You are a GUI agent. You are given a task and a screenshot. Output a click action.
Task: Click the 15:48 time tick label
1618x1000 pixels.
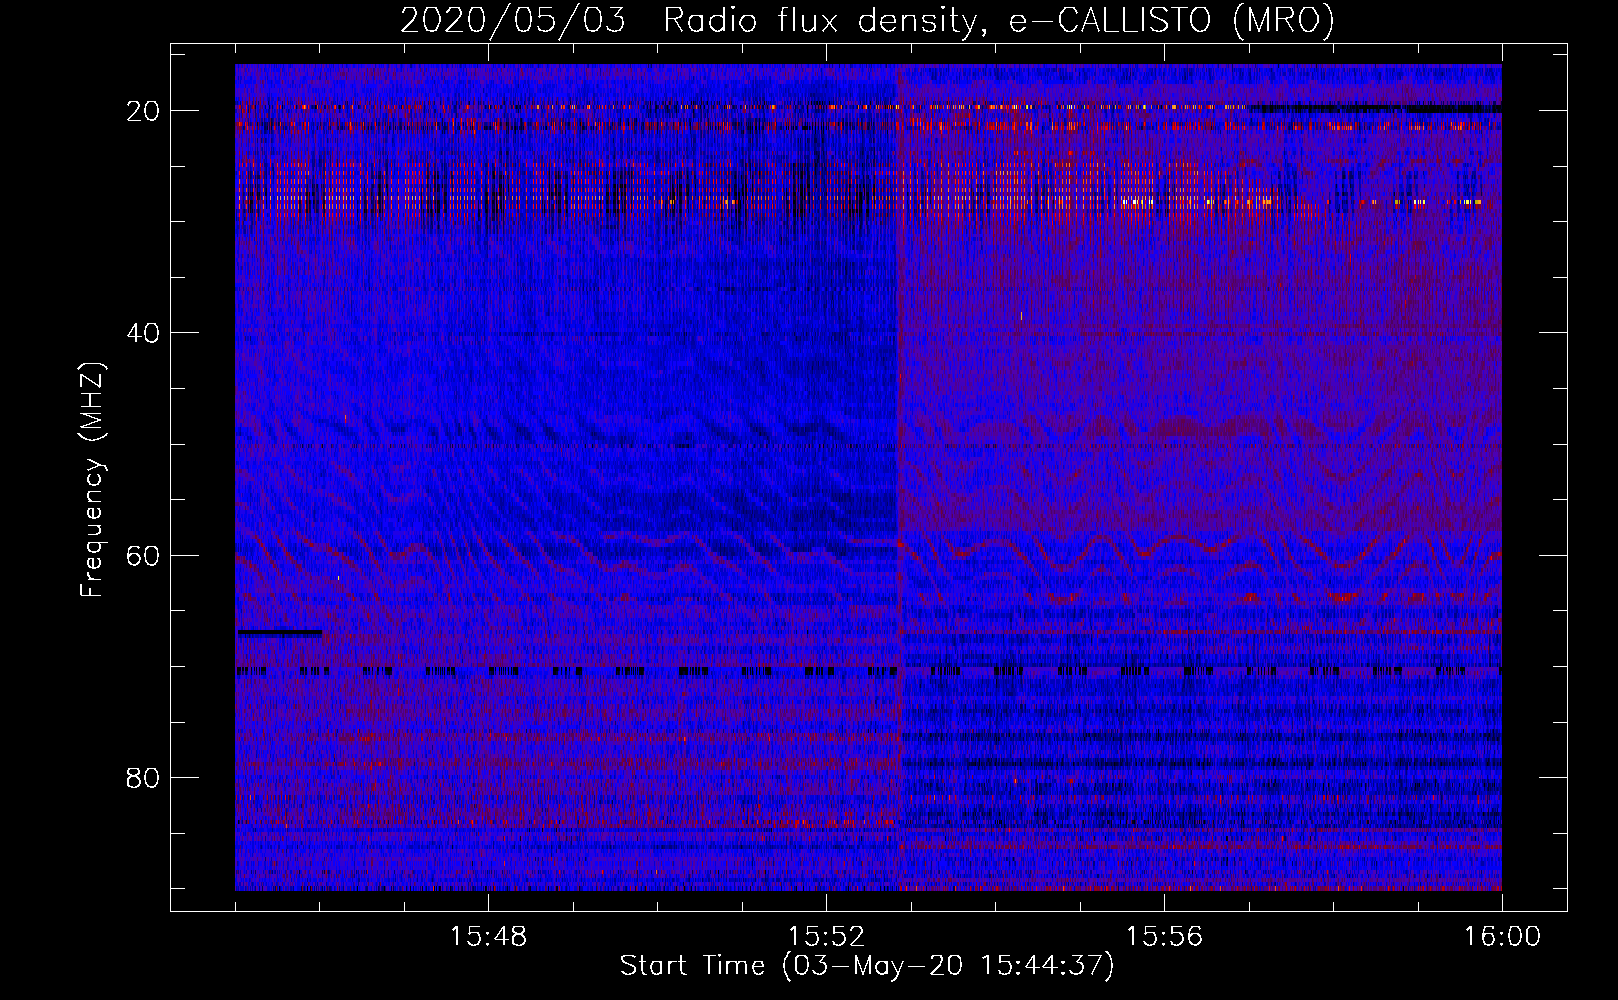coord(488,937)
